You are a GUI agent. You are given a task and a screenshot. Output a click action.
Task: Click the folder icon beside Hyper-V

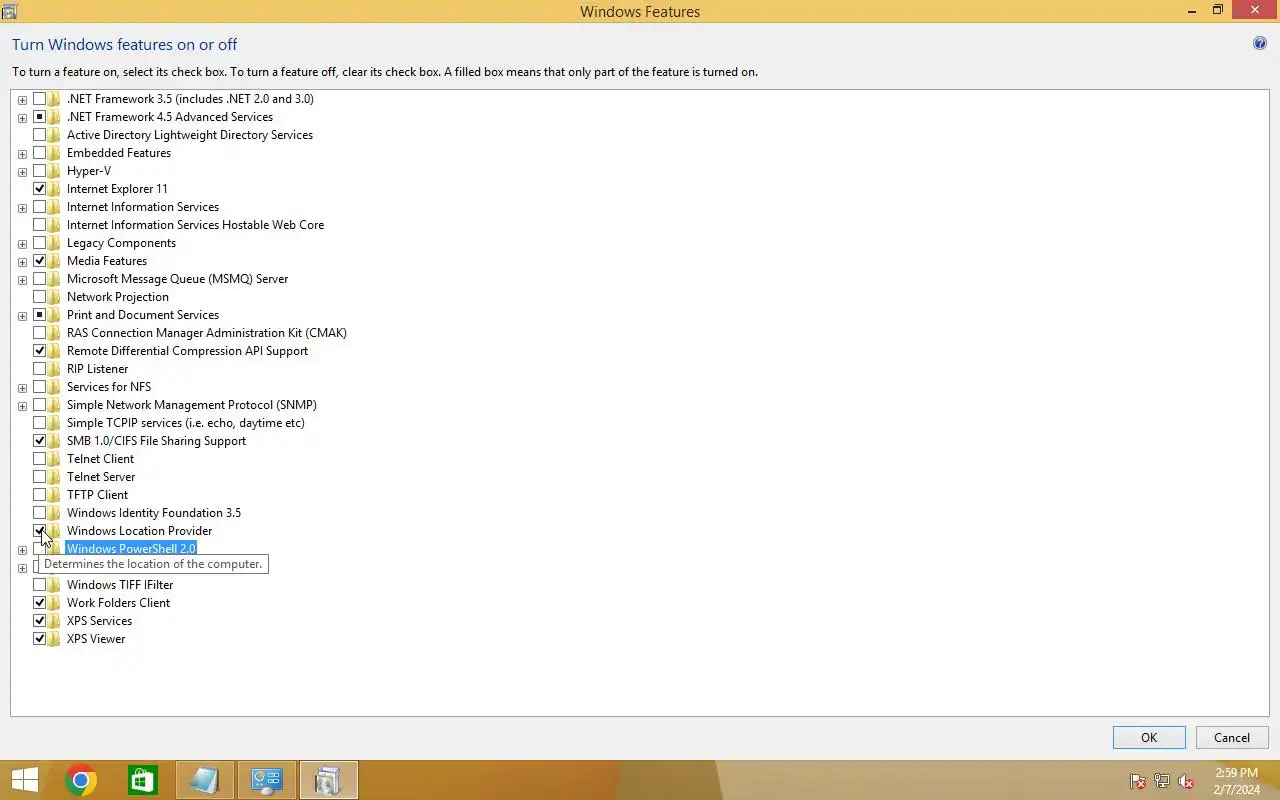55,171
